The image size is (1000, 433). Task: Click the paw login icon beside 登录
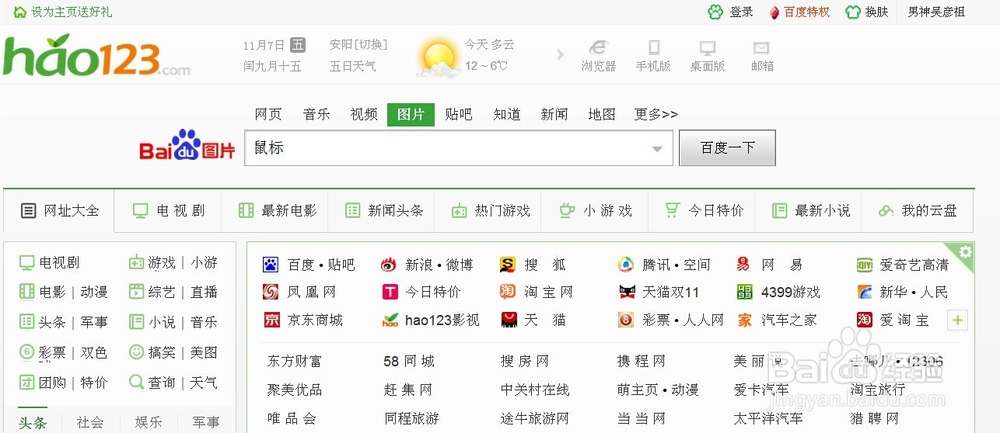(x=716, y=11)
